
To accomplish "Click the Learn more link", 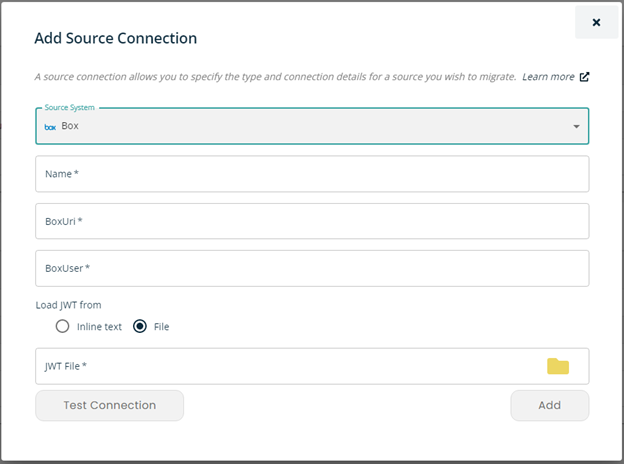I will tap(548, 77).
